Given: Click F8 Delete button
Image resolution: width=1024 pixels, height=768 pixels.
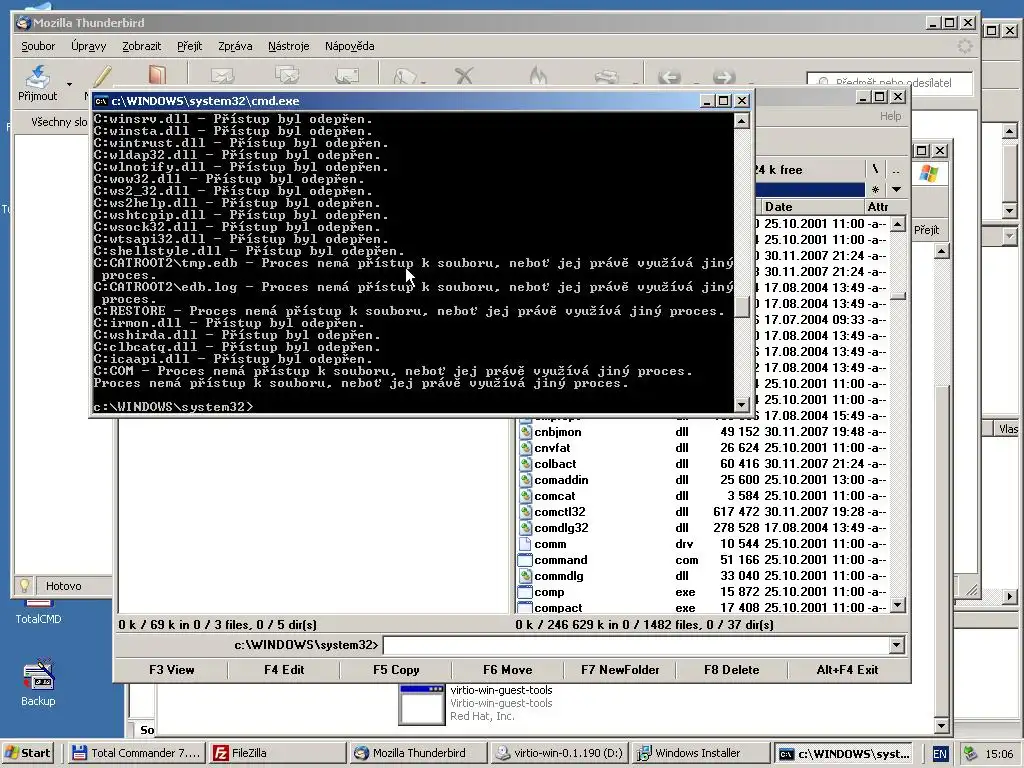Looking at the screenshot, I should 731,669.
